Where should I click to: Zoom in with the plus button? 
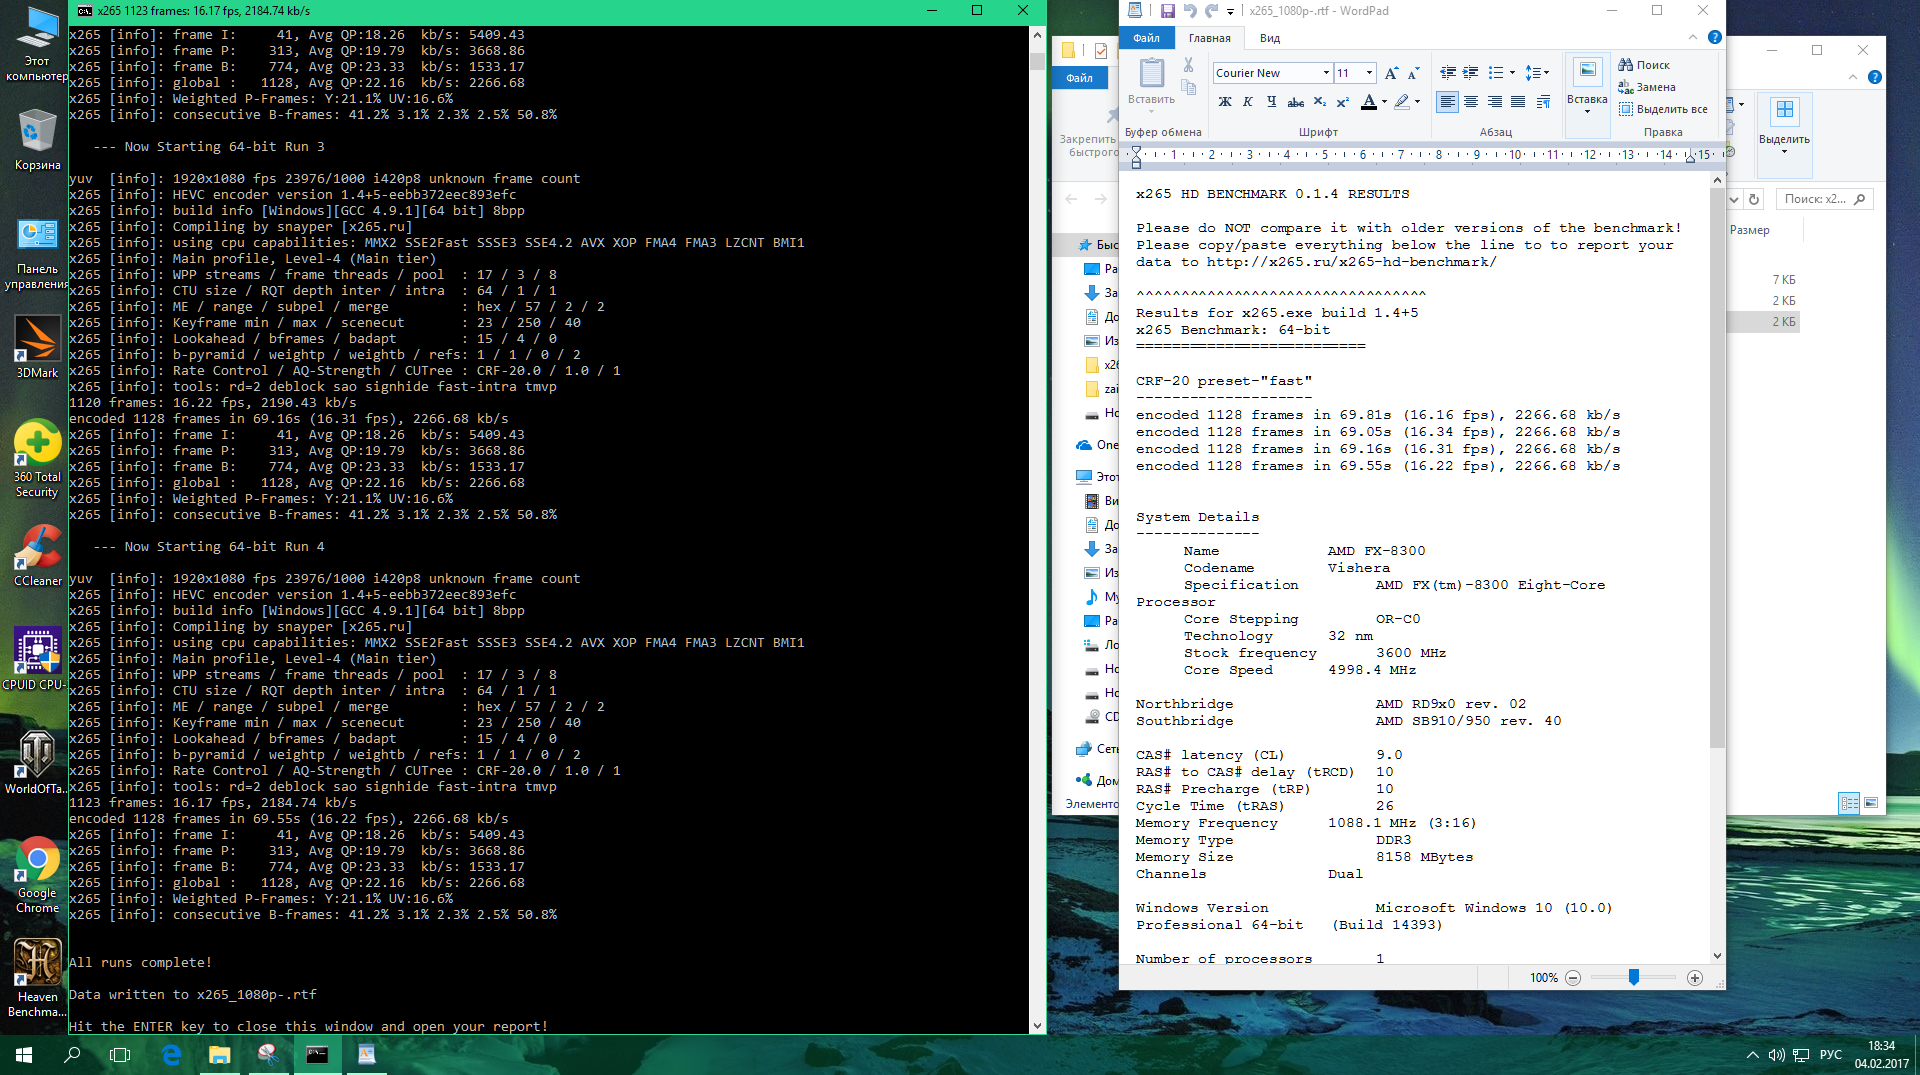1695,978
